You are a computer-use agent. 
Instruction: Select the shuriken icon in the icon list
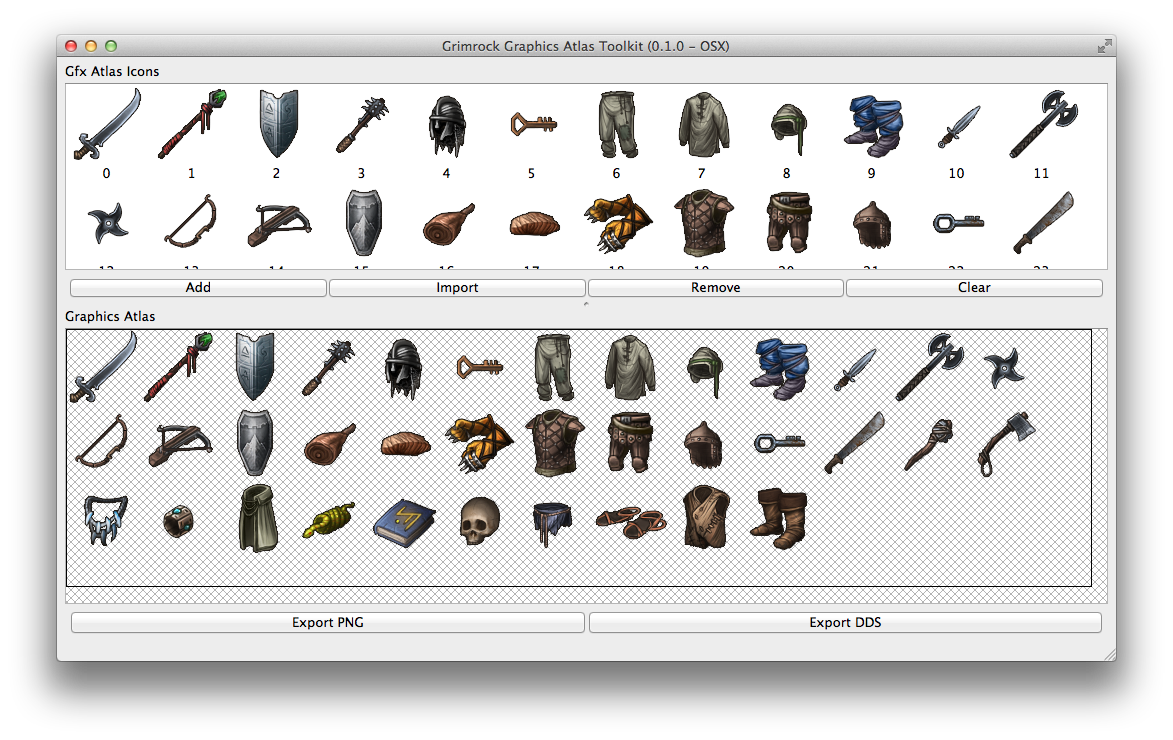pyautogui.click(x=107, y=224)
